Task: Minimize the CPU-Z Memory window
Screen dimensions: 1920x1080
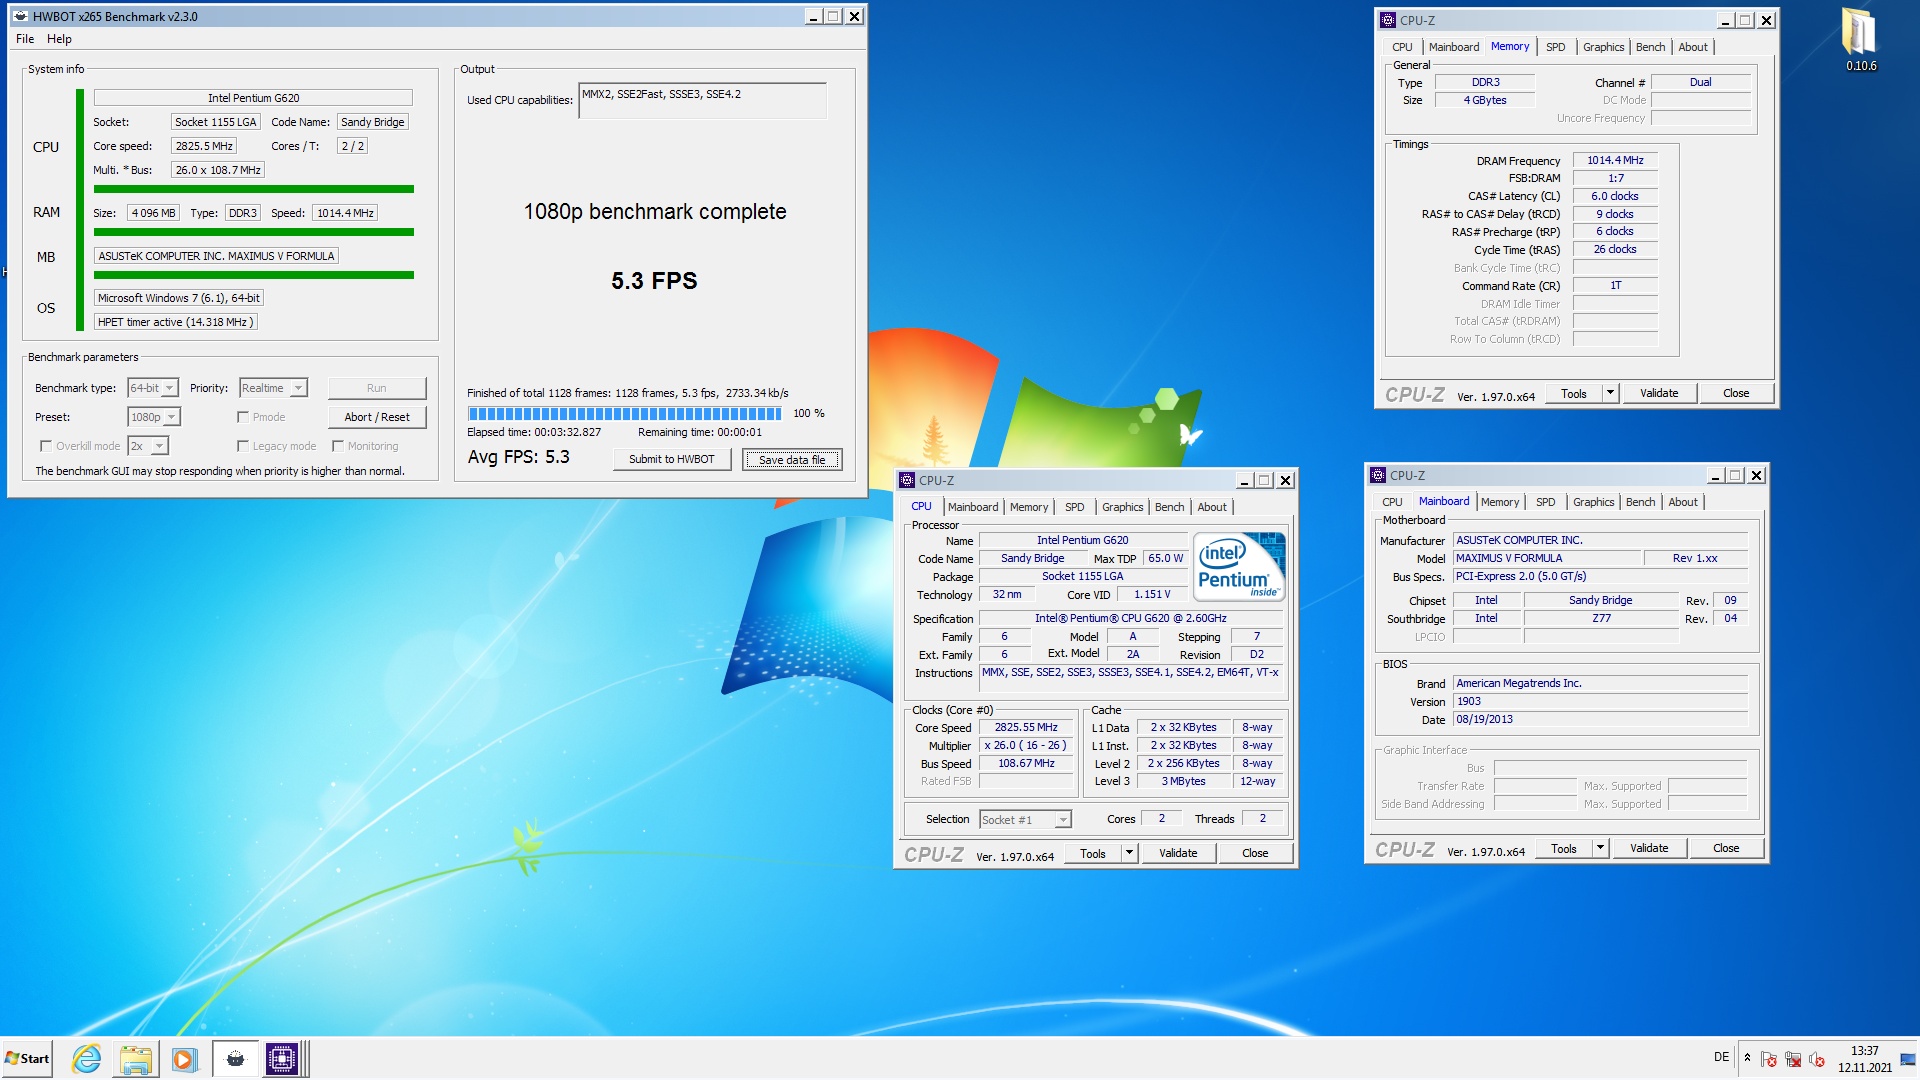Action: pos(1726,20)
